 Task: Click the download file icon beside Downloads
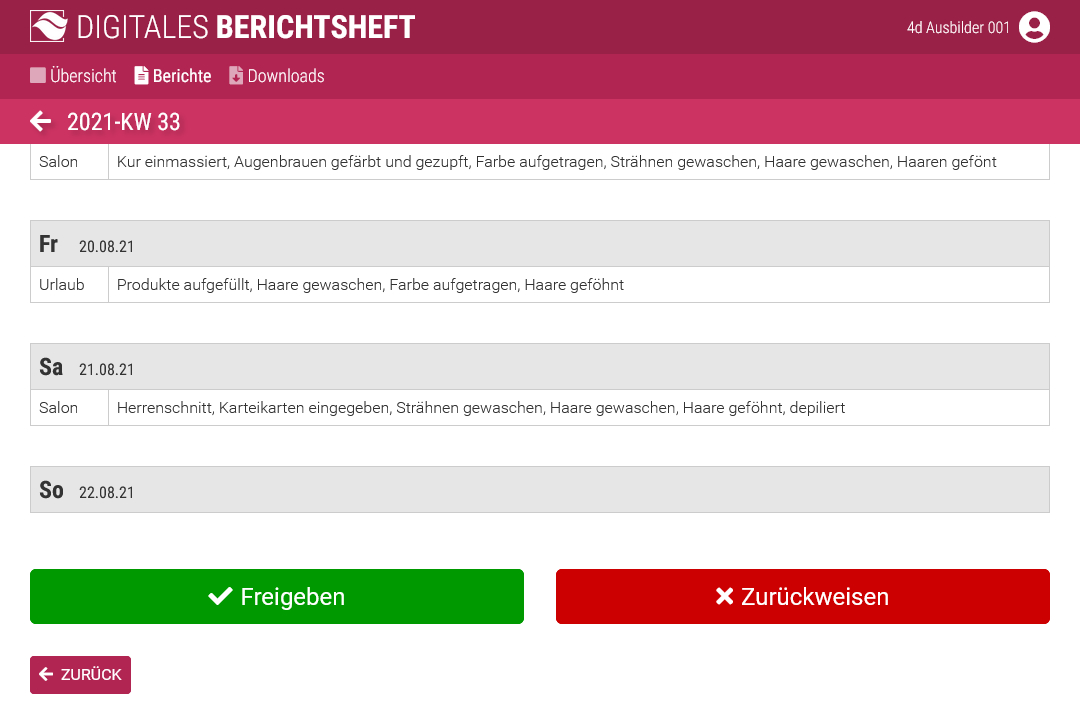click(x=236, y=76)
